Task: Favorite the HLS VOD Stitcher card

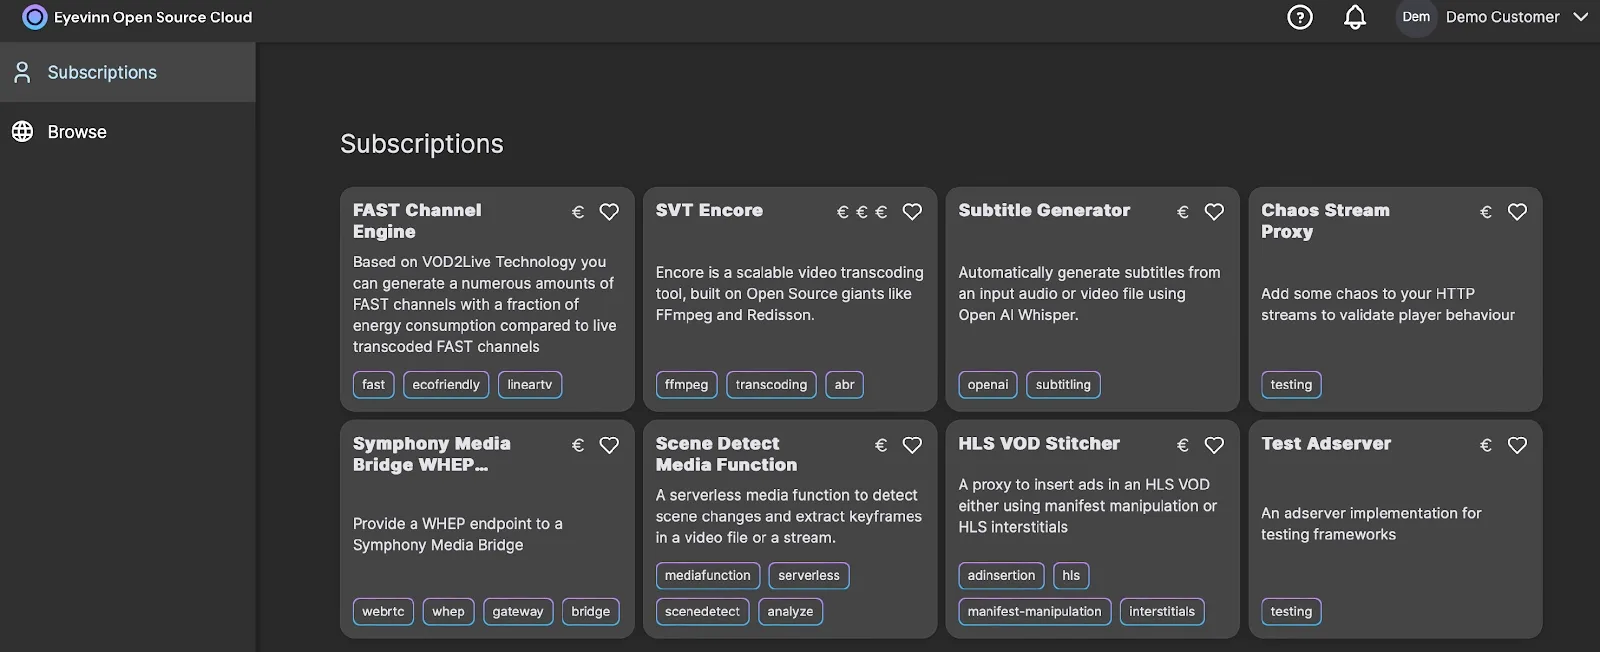Action: coord(1214,445)
